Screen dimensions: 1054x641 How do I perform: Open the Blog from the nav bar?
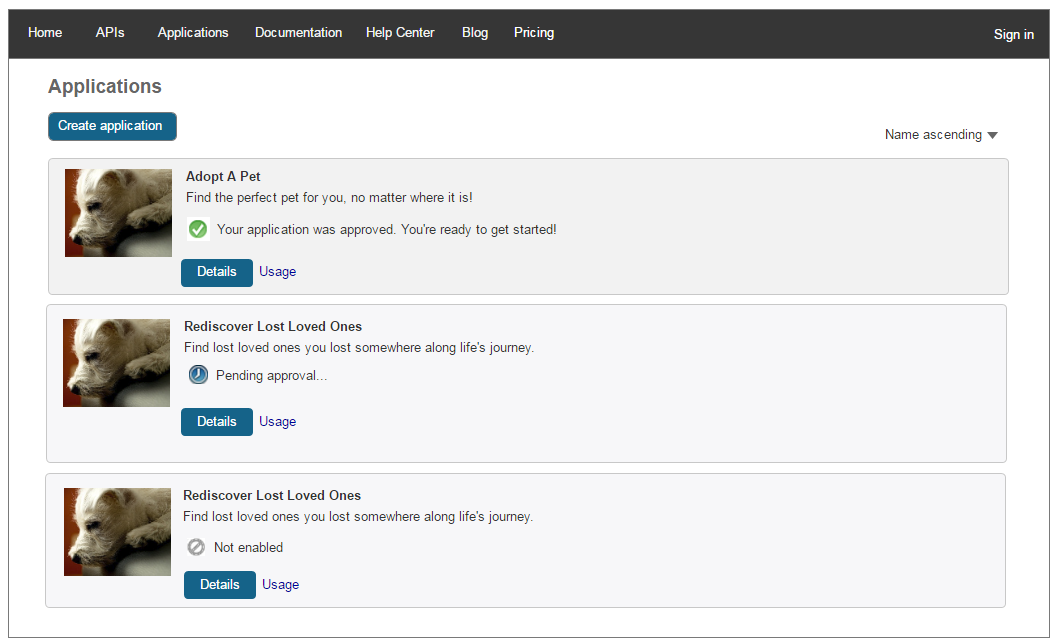475,33
